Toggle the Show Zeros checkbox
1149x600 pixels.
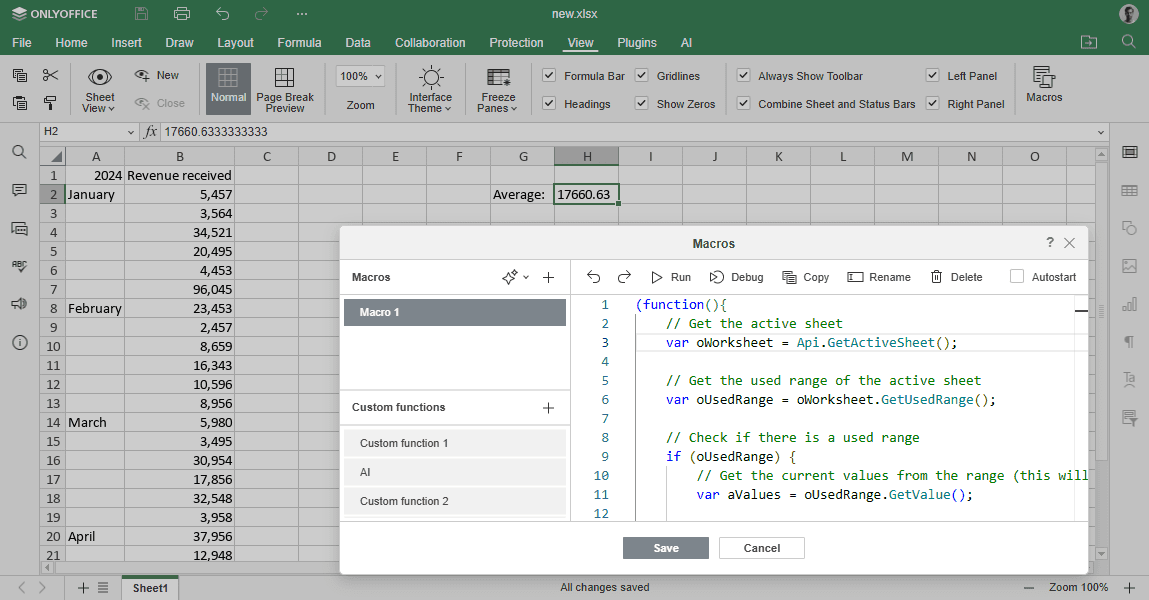(641, 103)
